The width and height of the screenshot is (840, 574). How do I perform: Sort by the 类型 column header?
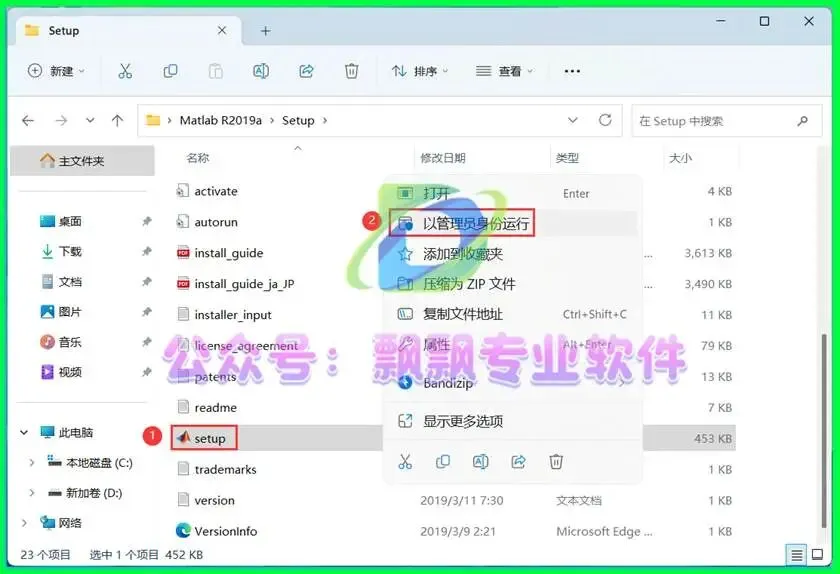coord(567,158)
